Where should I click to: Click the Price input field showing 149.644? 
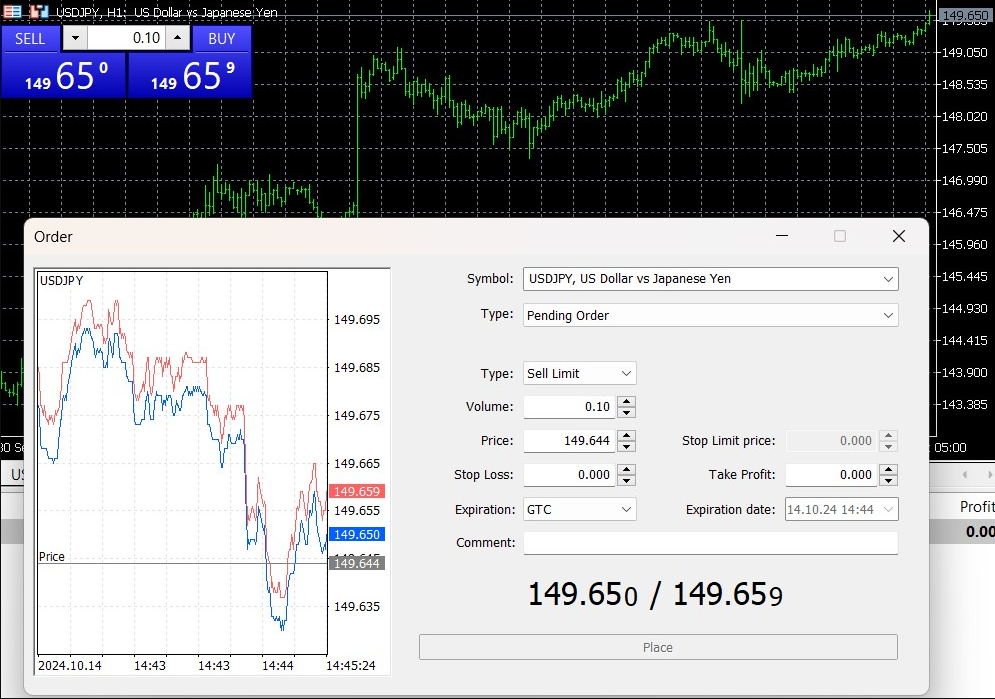[x=569, y=441]
